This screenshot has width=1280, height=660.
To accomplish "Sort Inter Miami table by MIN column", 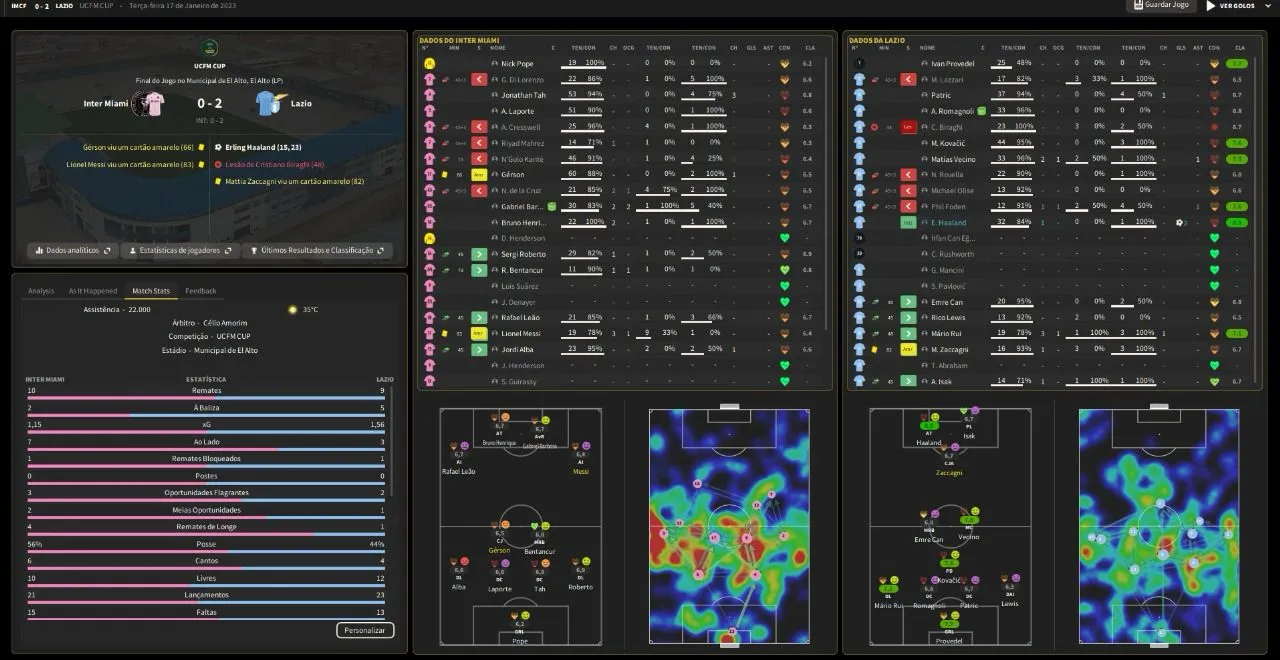I will [x=454, y=48].
